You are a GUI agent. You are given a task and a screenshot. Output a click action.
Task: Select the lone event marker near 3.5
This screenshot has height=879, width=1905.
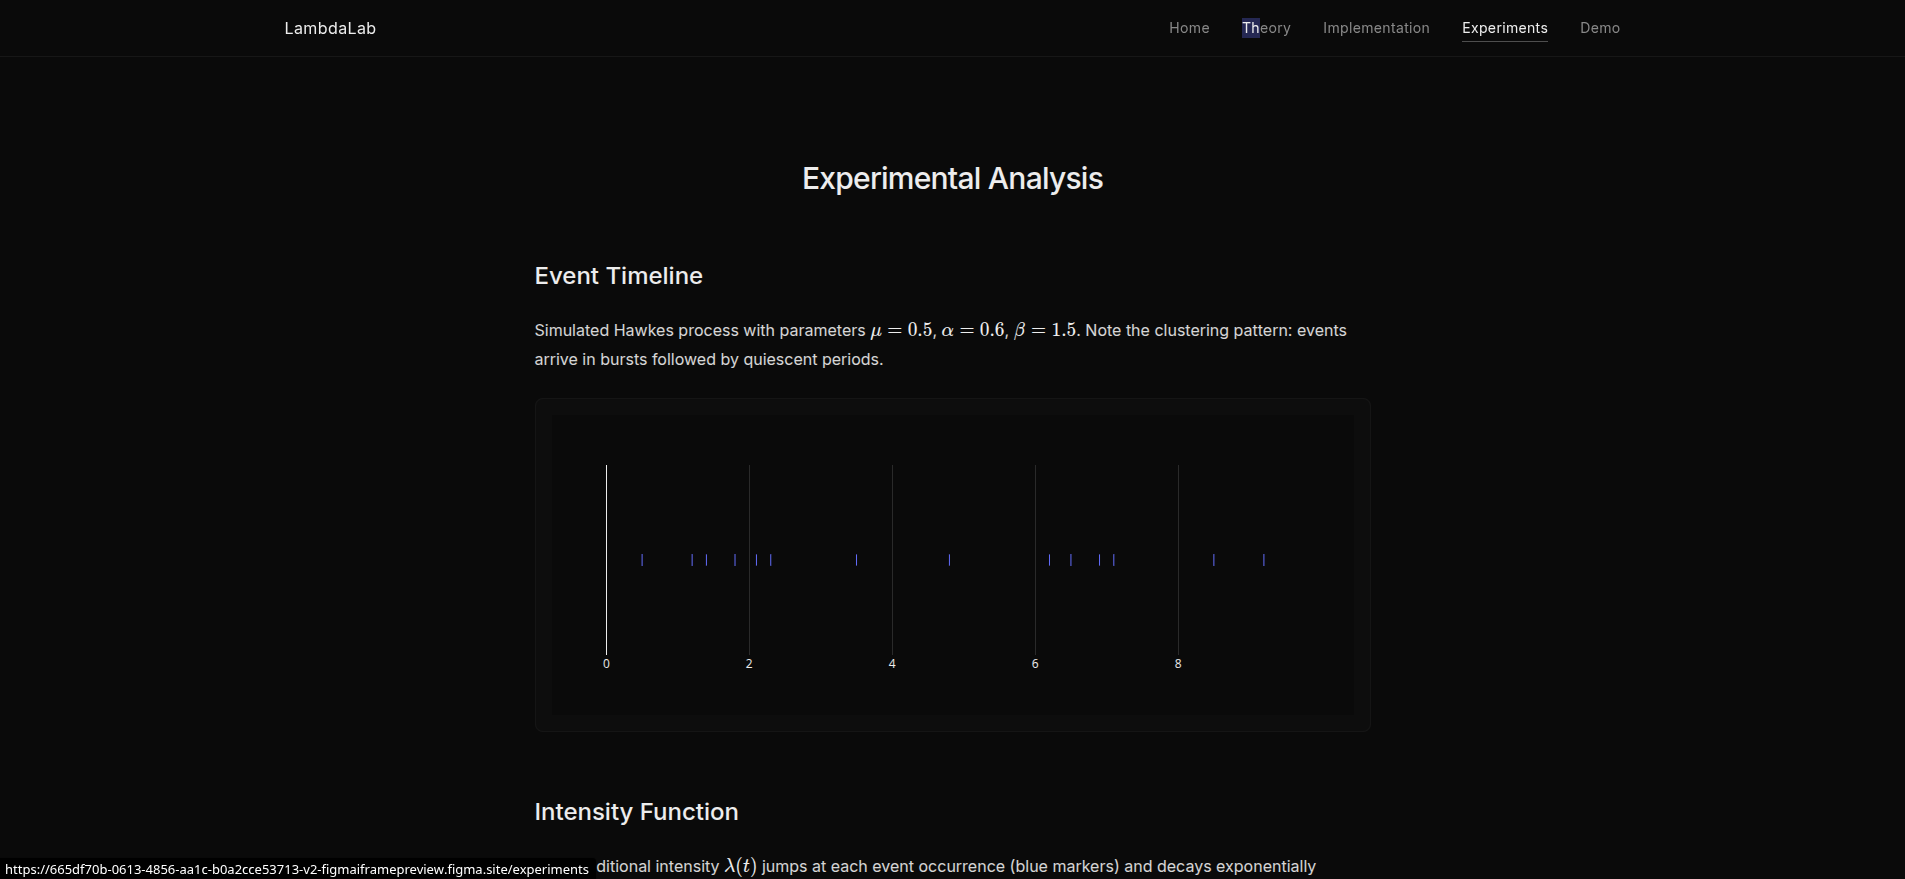tap(856, 560)
